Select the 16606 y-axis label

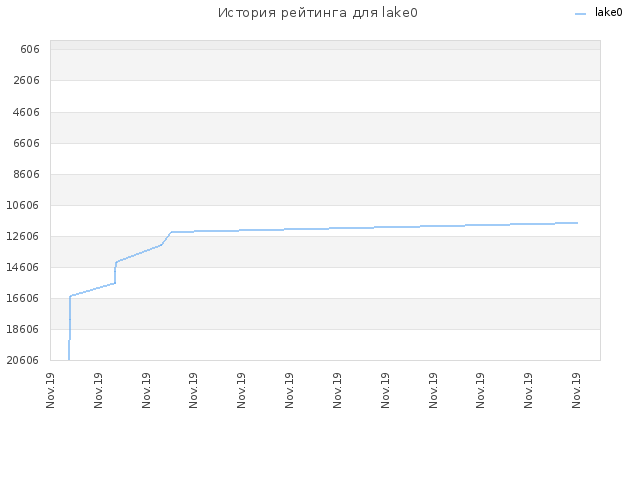[23, 298]
